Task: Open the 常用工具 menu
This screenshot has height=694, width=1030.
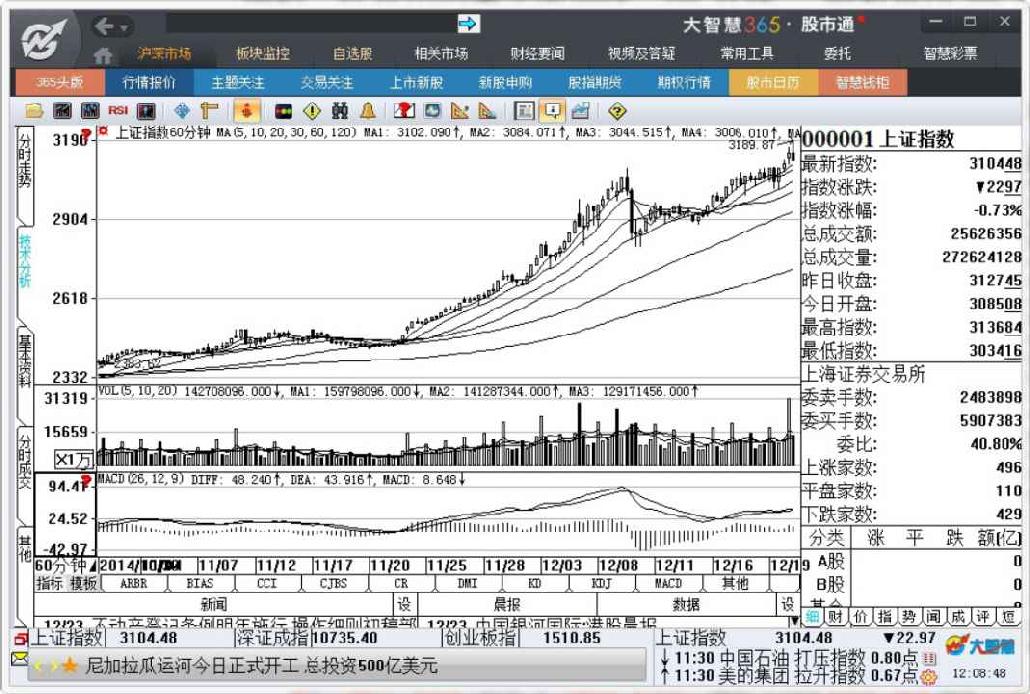Action: point(747,53)
